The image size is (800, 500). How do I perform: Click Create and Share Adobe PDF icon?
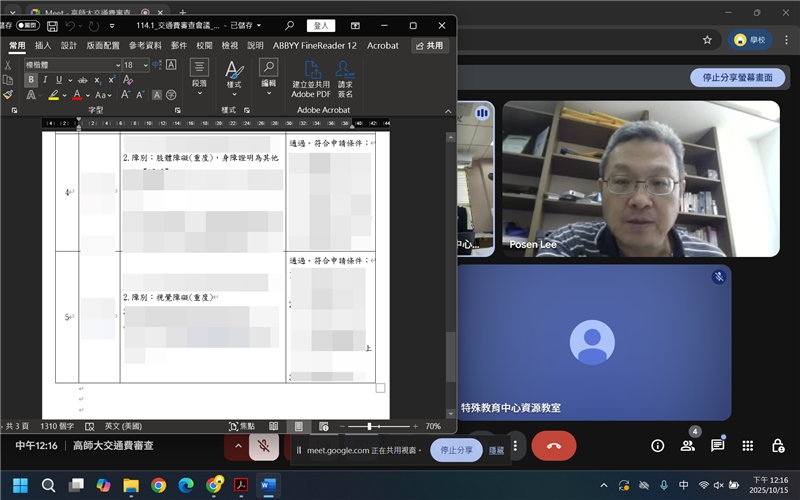(311, 78)
